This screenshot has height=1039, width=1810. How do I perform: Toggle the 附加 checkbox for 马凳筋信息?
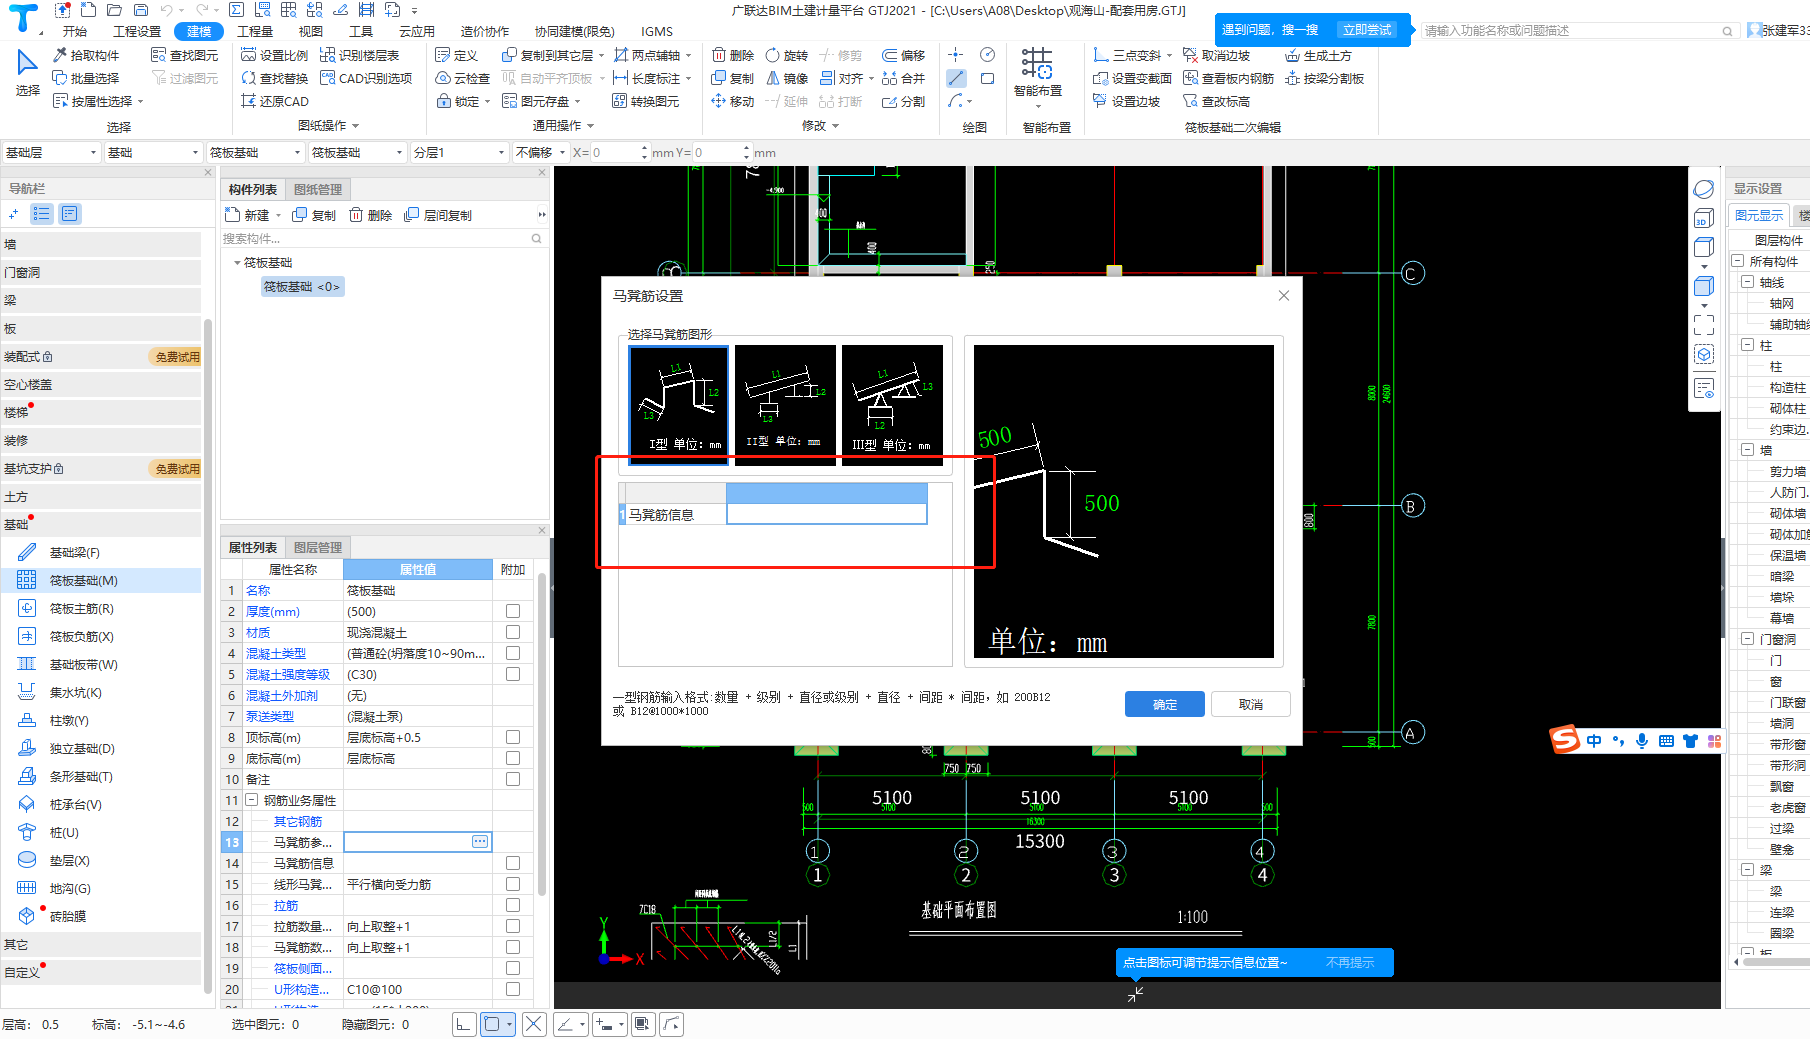click(513, 863)
